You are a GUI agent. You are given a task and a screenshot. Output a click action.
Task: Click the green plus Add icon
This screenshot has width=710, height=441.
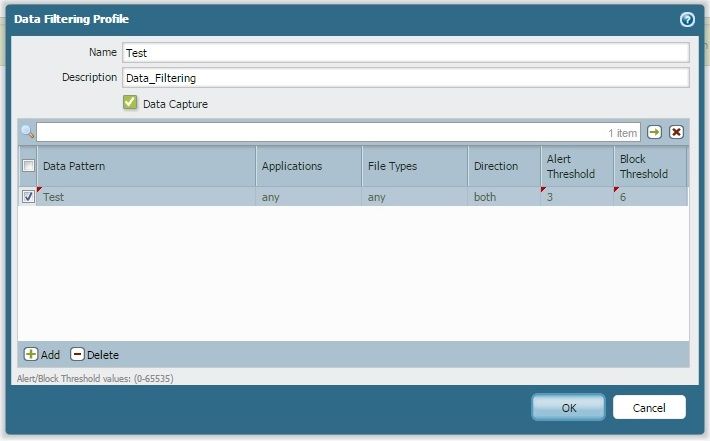coord(31,355)
